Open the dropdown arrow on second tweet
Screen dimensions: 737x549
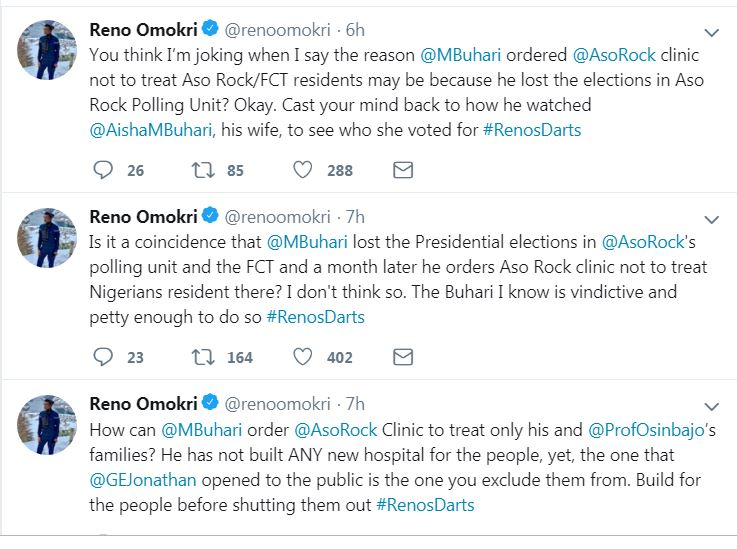tap(711, 218)
